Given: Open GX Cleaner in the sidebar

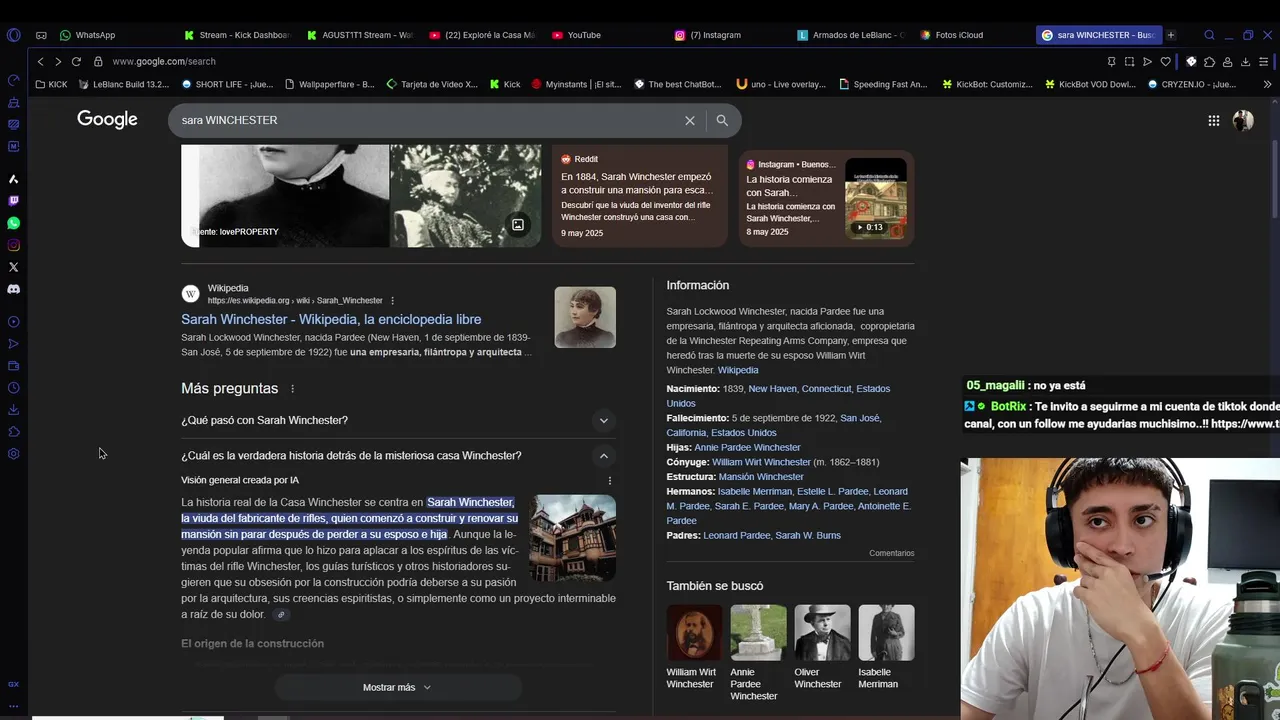Looking at the screenshot, I should [x=13, y=102].
